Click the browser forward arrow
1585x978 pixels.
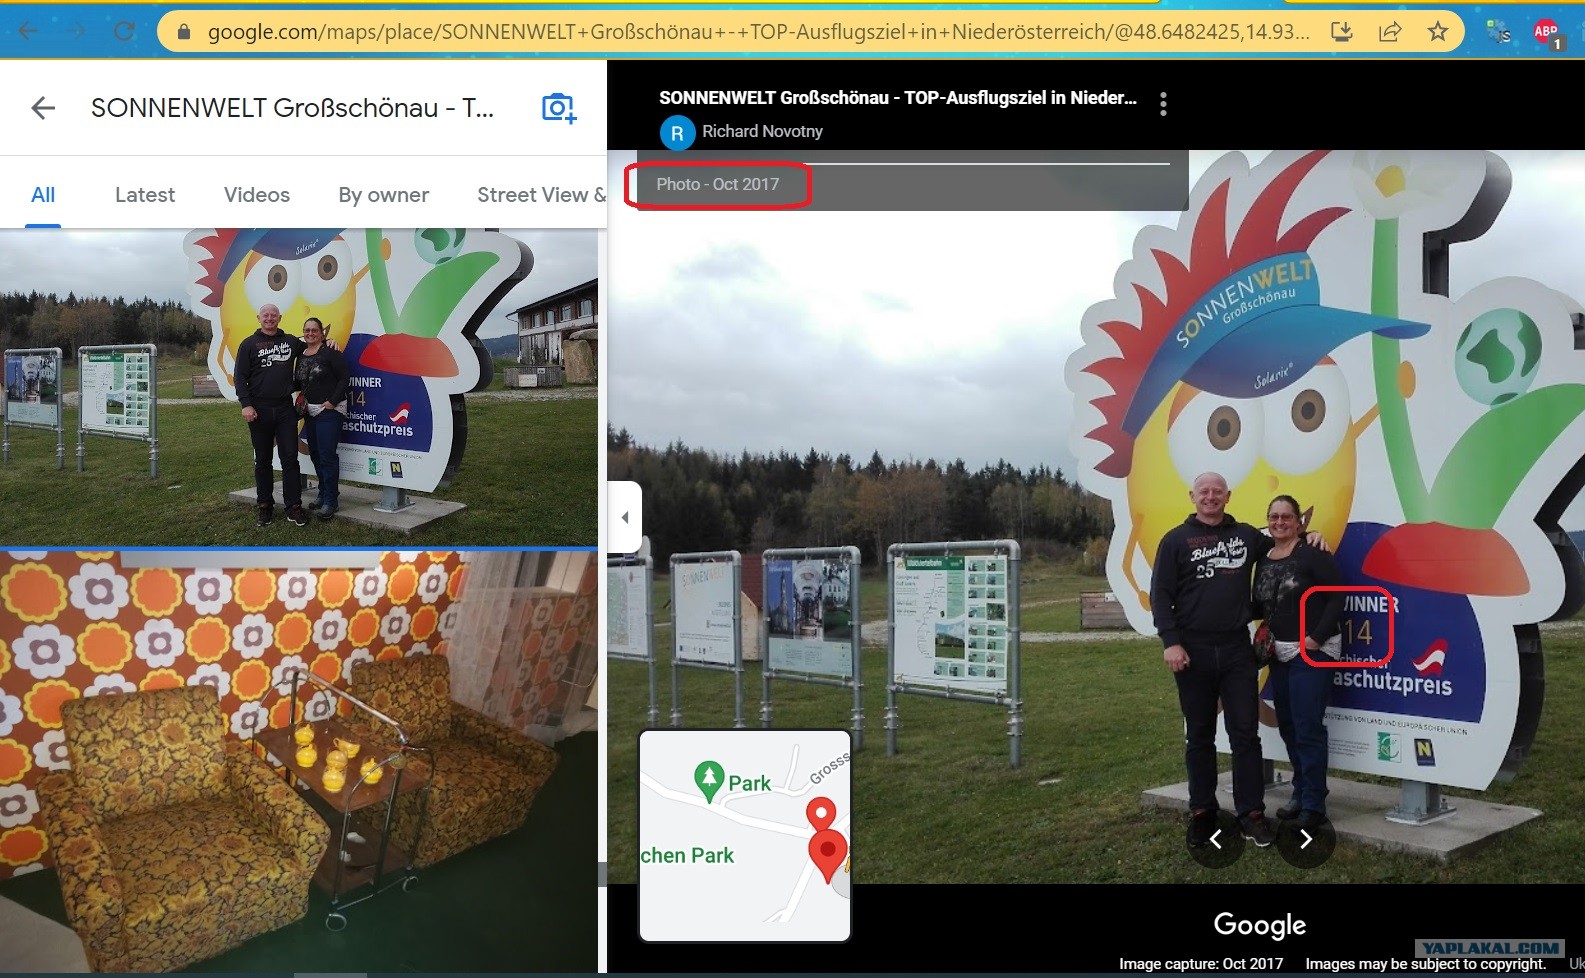click(x=77, y=31)
